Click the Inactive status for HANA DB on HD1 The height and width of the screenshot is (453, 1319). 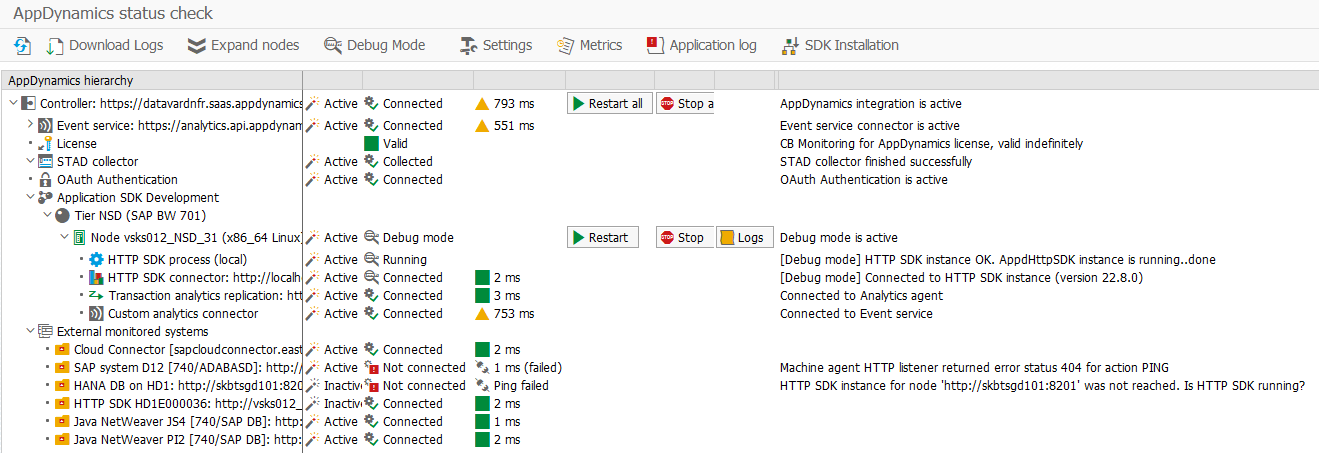pos(342,385)
